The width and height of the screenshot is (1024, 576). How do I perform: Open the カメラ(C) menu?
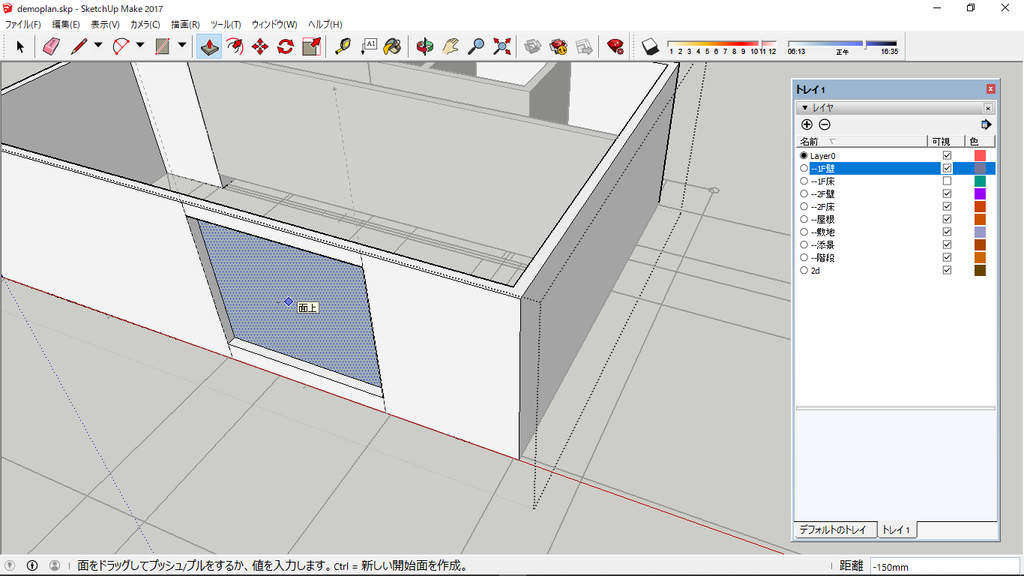(x=144, y=24)
